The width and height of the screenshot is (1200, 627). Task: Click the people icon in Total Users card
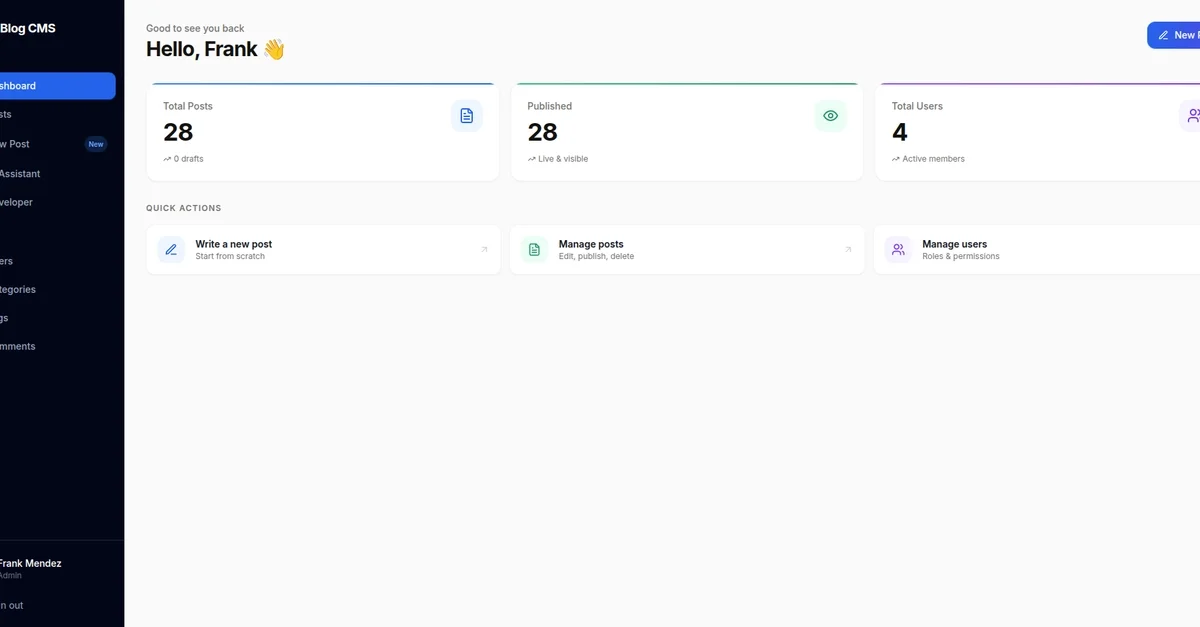click(1192, 116)
